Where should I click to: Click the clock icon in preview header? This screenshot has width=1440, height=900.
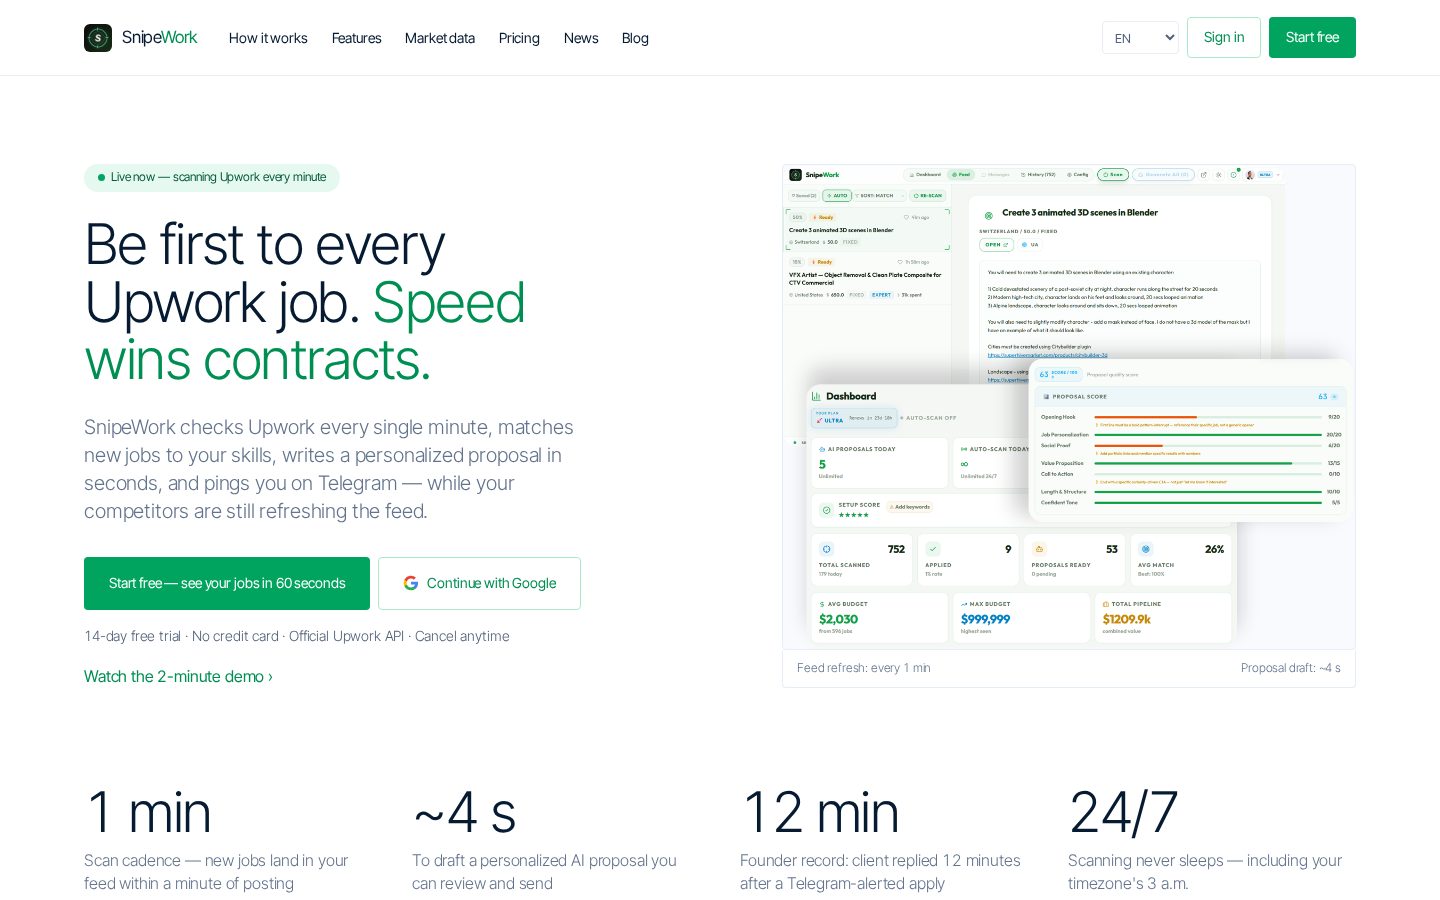1233,175
